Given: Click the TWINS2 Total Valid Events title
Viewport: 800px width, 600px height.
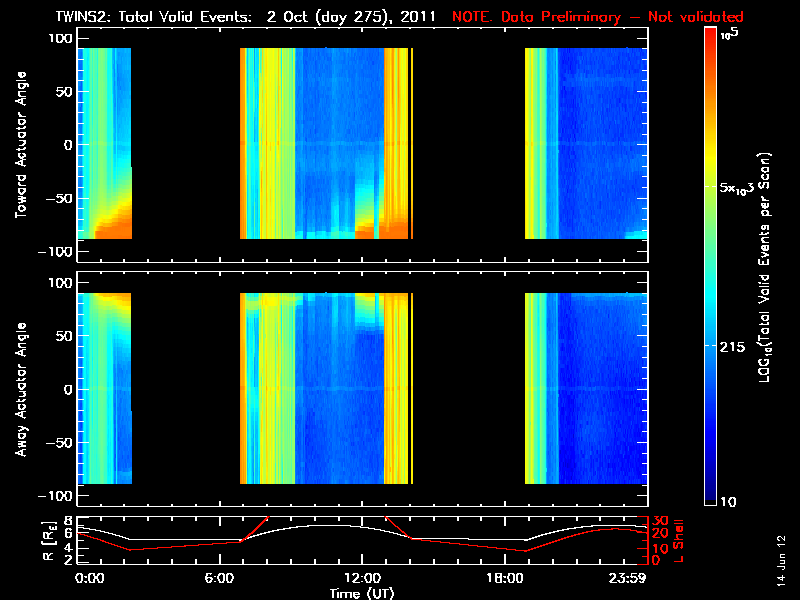Looking at the screenshot, I should pyautogui.click(x=245, y=17).
